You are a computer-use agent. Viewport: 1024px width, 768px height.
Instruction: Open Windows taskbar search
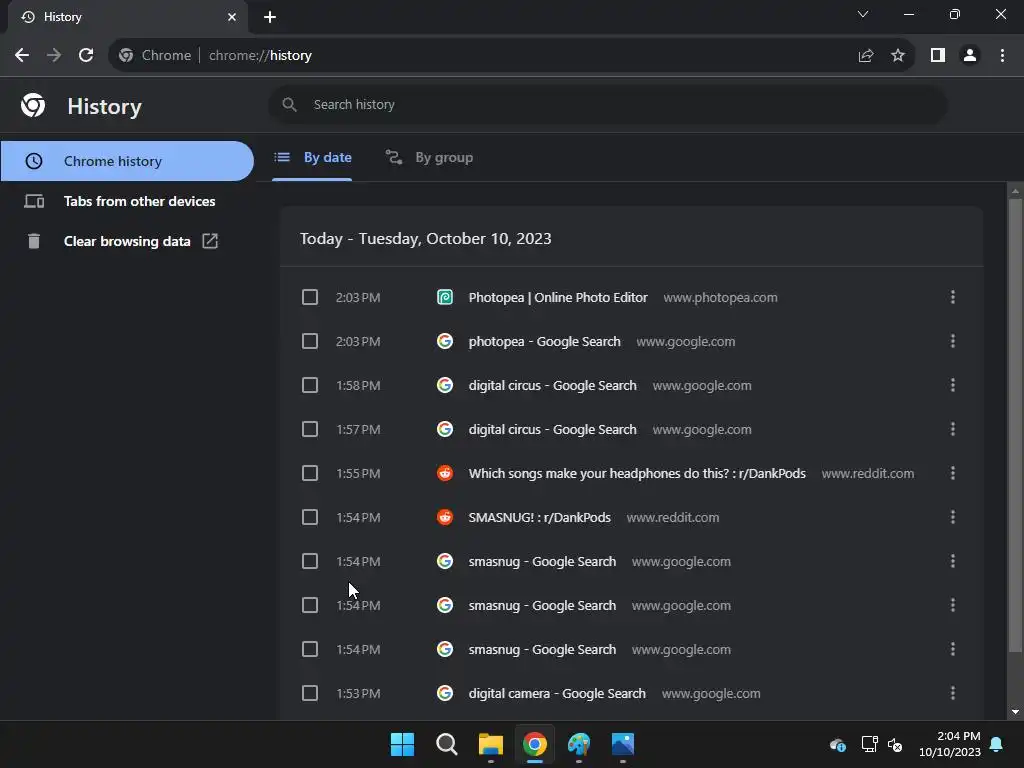pyautogui.click(x=447, y=744)
